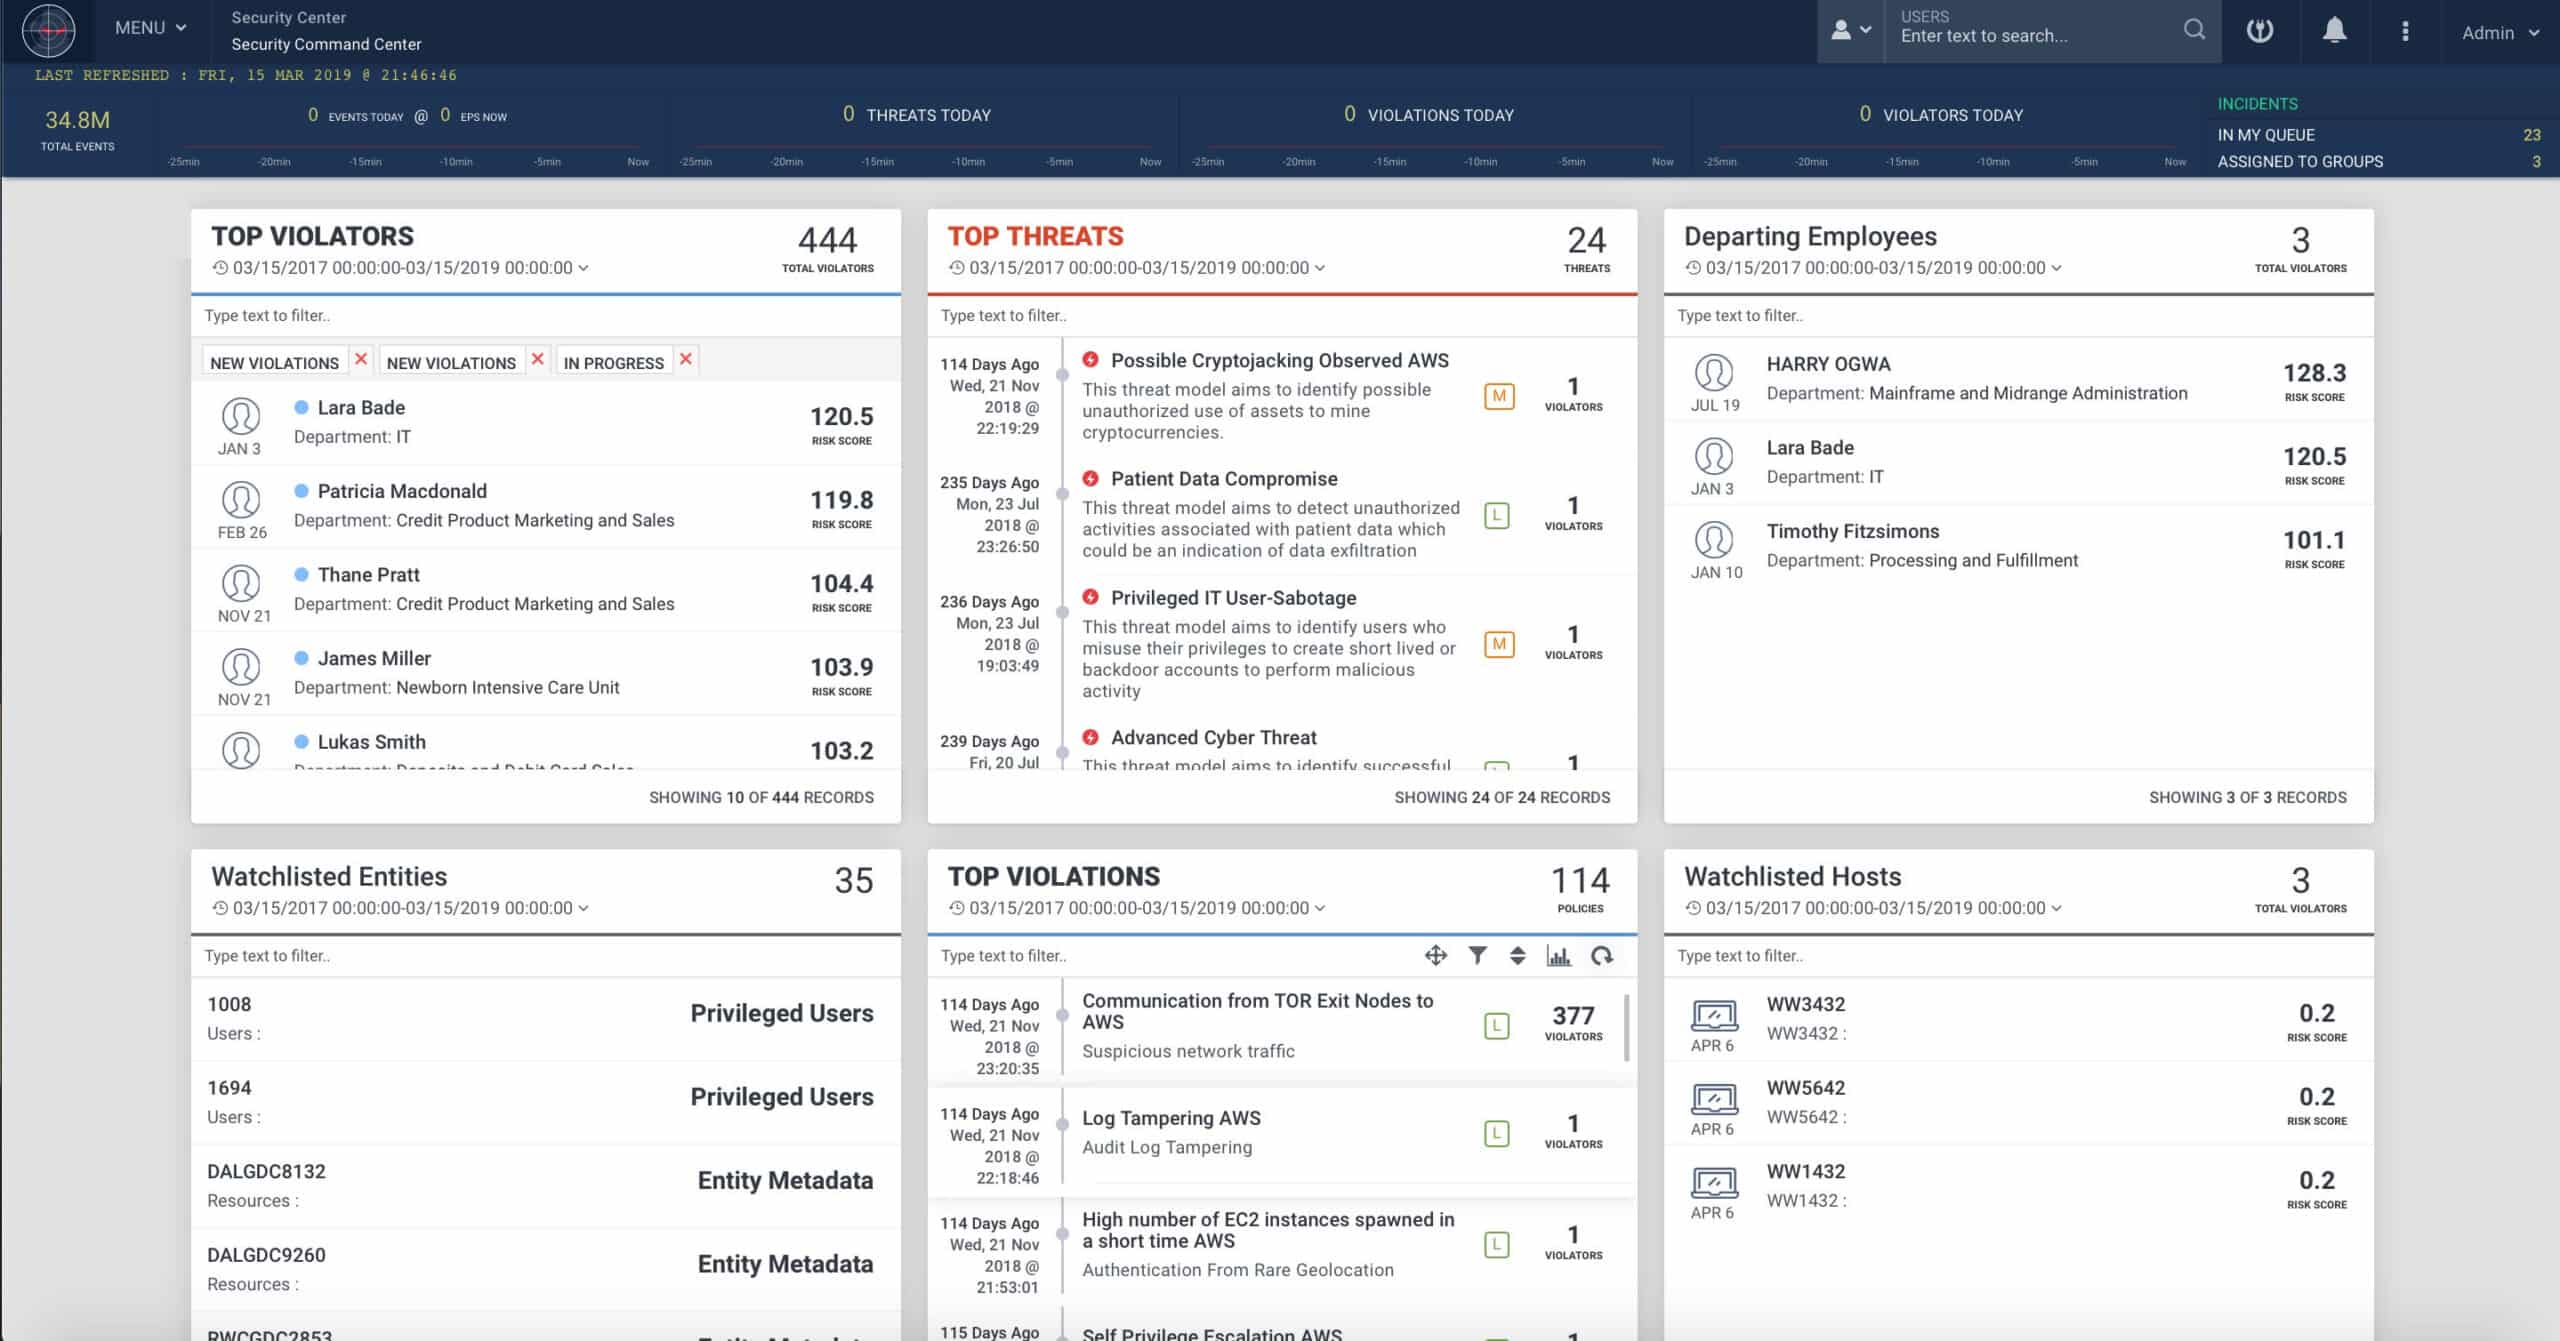Open the notifications bell
Screen dimensions: 2560x1341
(x=2334, y=31)
